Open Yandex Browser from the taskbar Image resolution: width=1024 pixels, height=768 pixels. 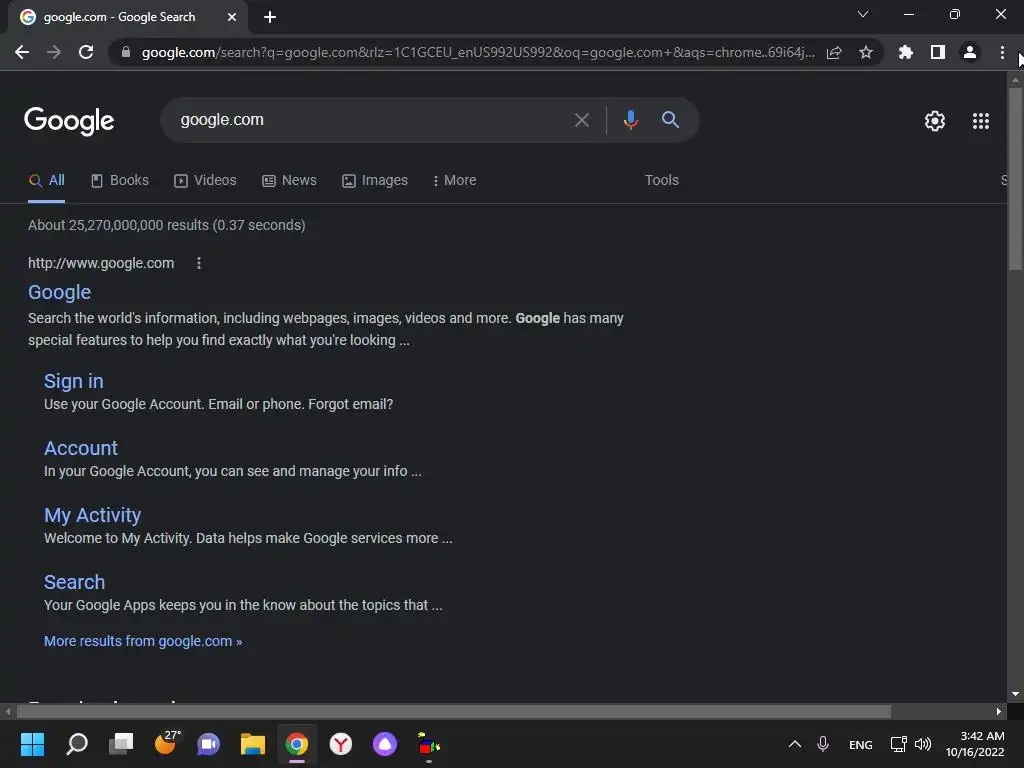click(341, 744)
